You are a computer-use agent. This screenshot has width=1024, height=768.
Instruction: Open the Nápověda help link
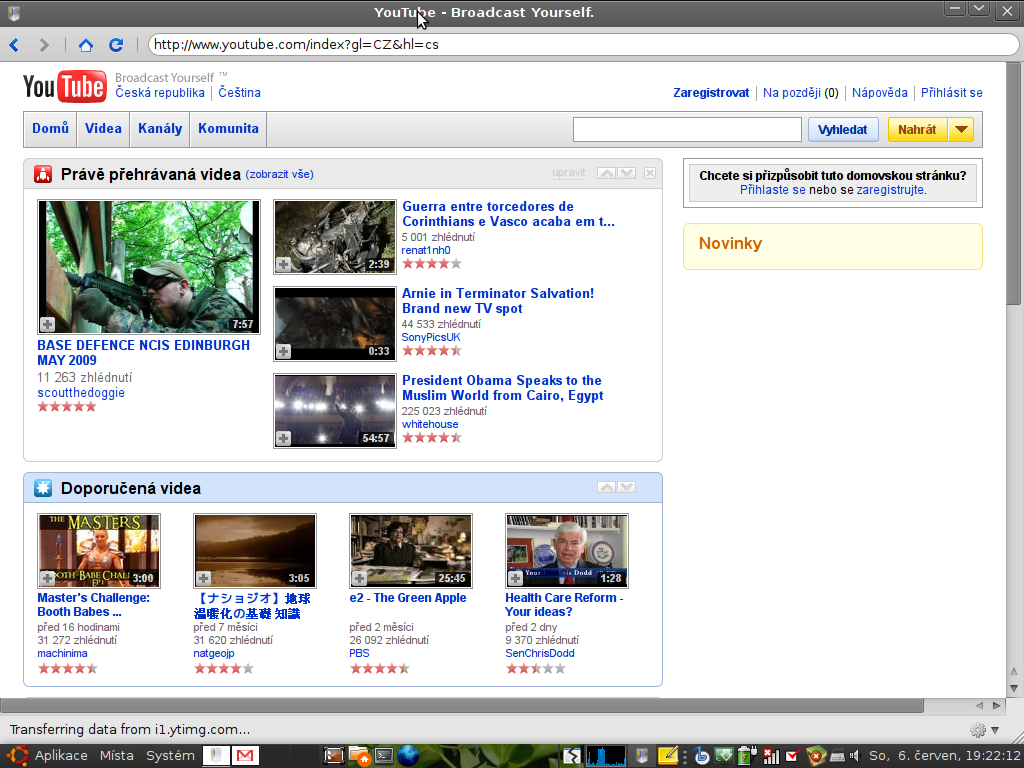880,93
